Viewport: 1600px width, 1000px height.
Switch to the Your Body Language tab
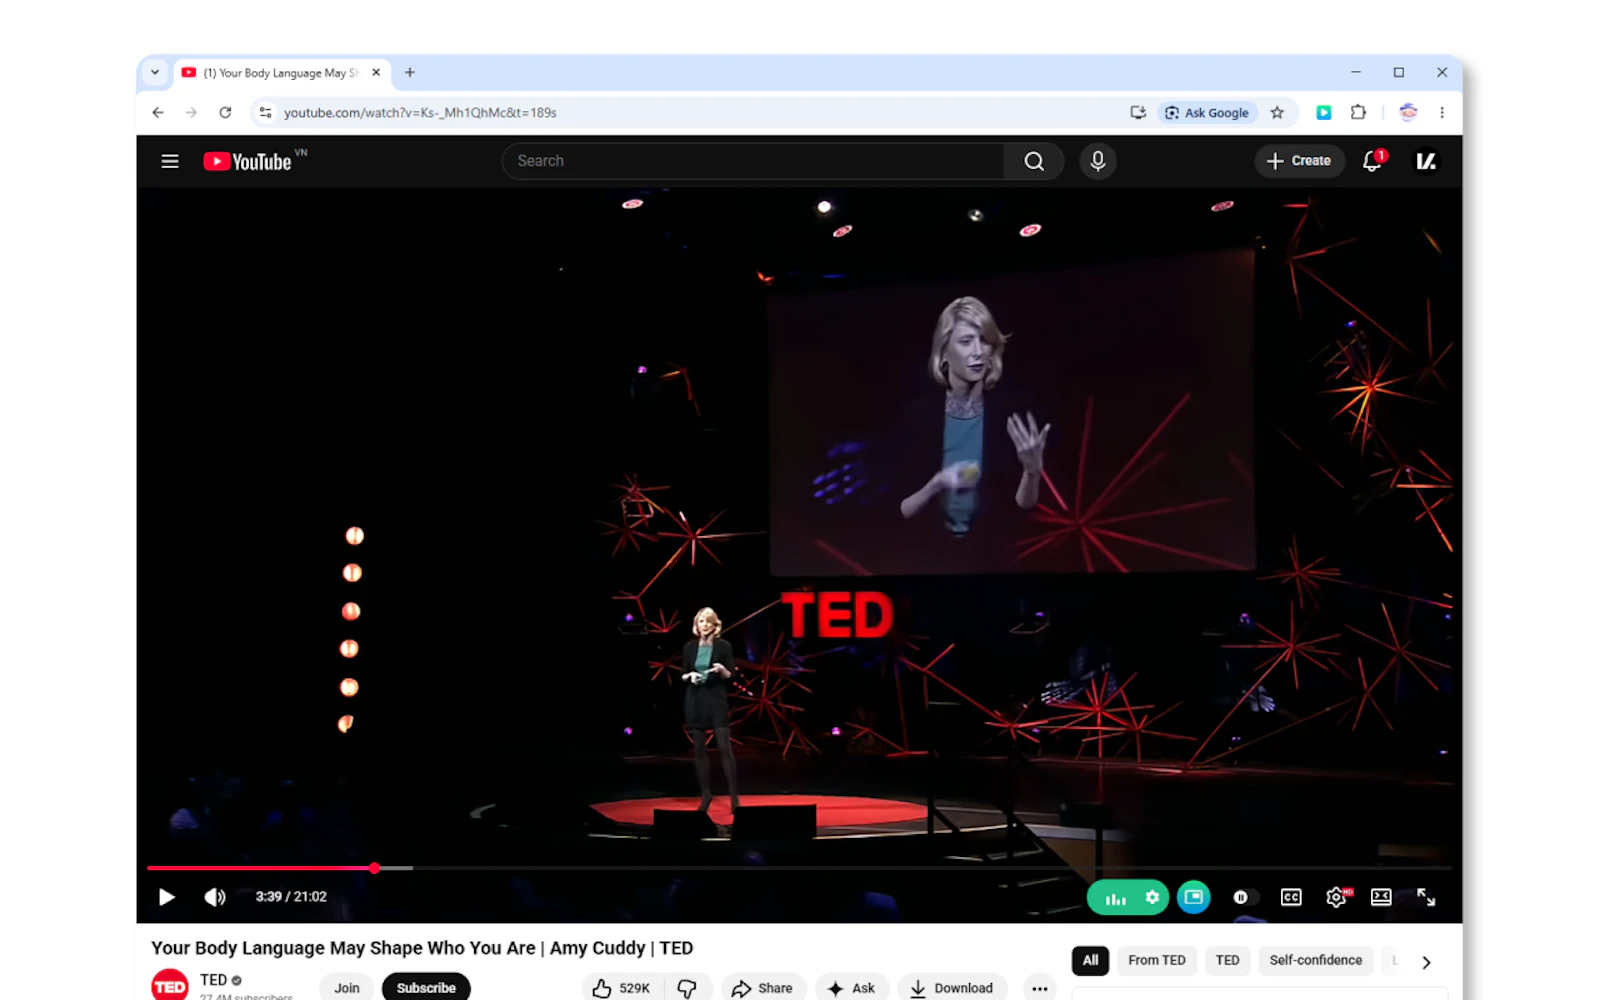[282, 73]
